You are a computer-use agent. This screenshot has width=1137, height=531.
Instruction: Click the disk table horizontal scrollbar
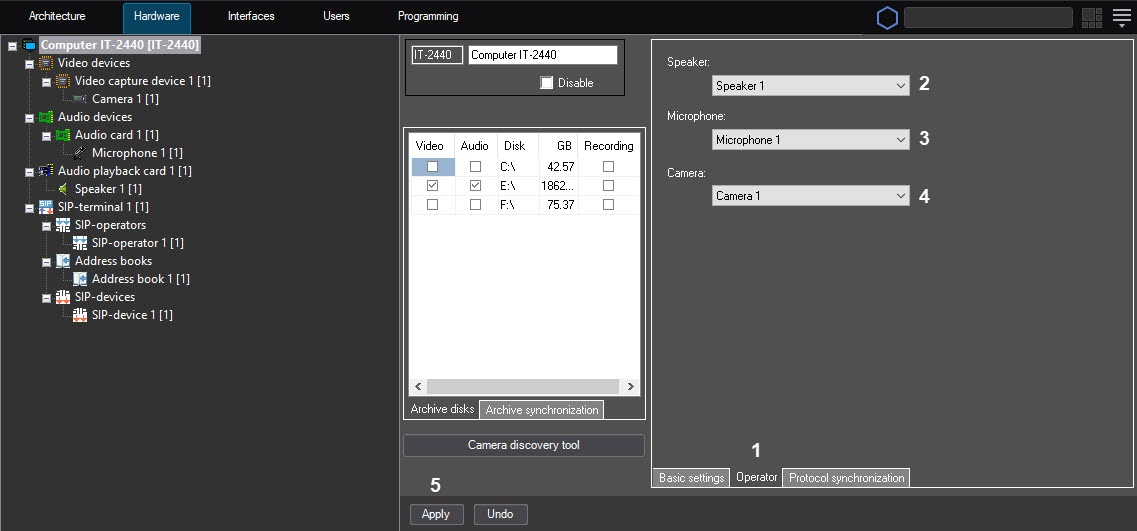tap(523, 387)
